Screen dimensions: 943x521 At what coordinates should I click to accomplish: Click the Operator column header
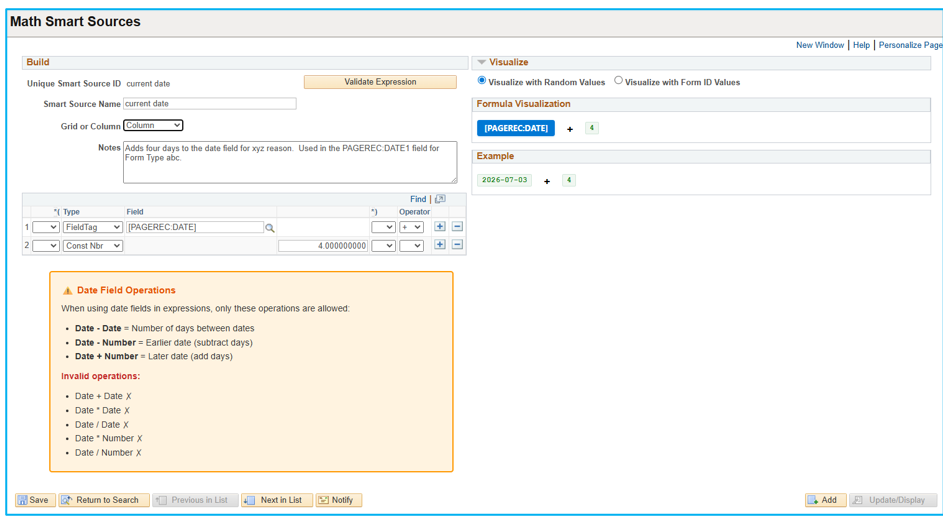(x=414, y=212)
